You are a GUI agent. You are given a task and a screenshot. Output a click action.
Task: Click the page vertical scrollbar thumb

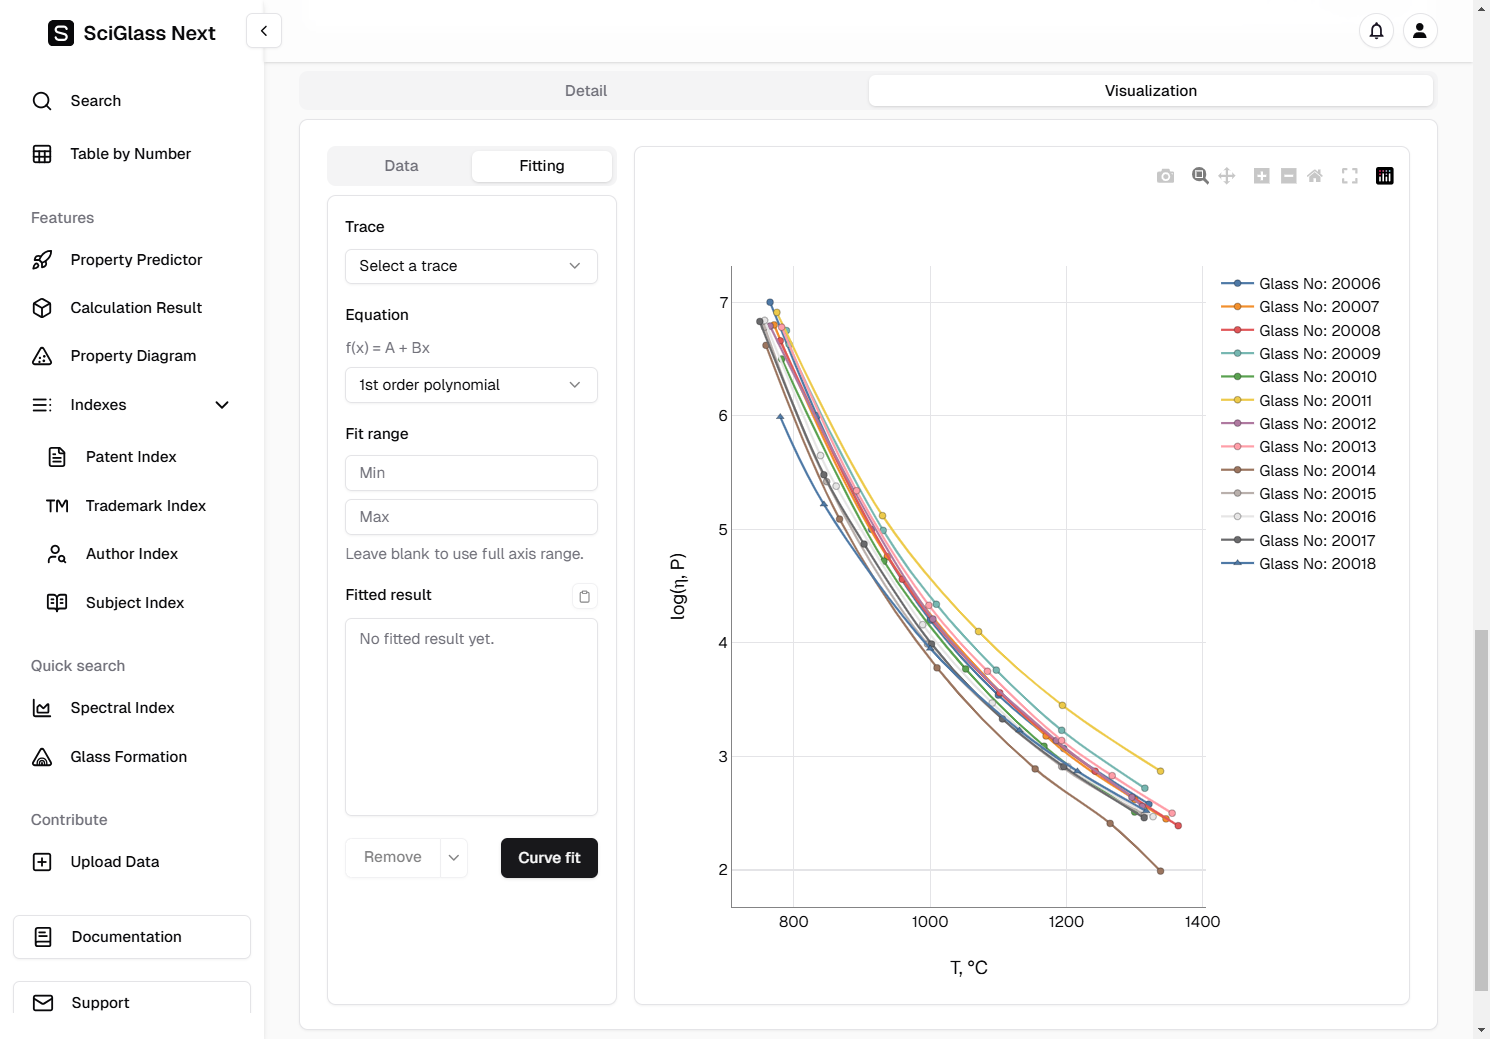[1481, 810]
